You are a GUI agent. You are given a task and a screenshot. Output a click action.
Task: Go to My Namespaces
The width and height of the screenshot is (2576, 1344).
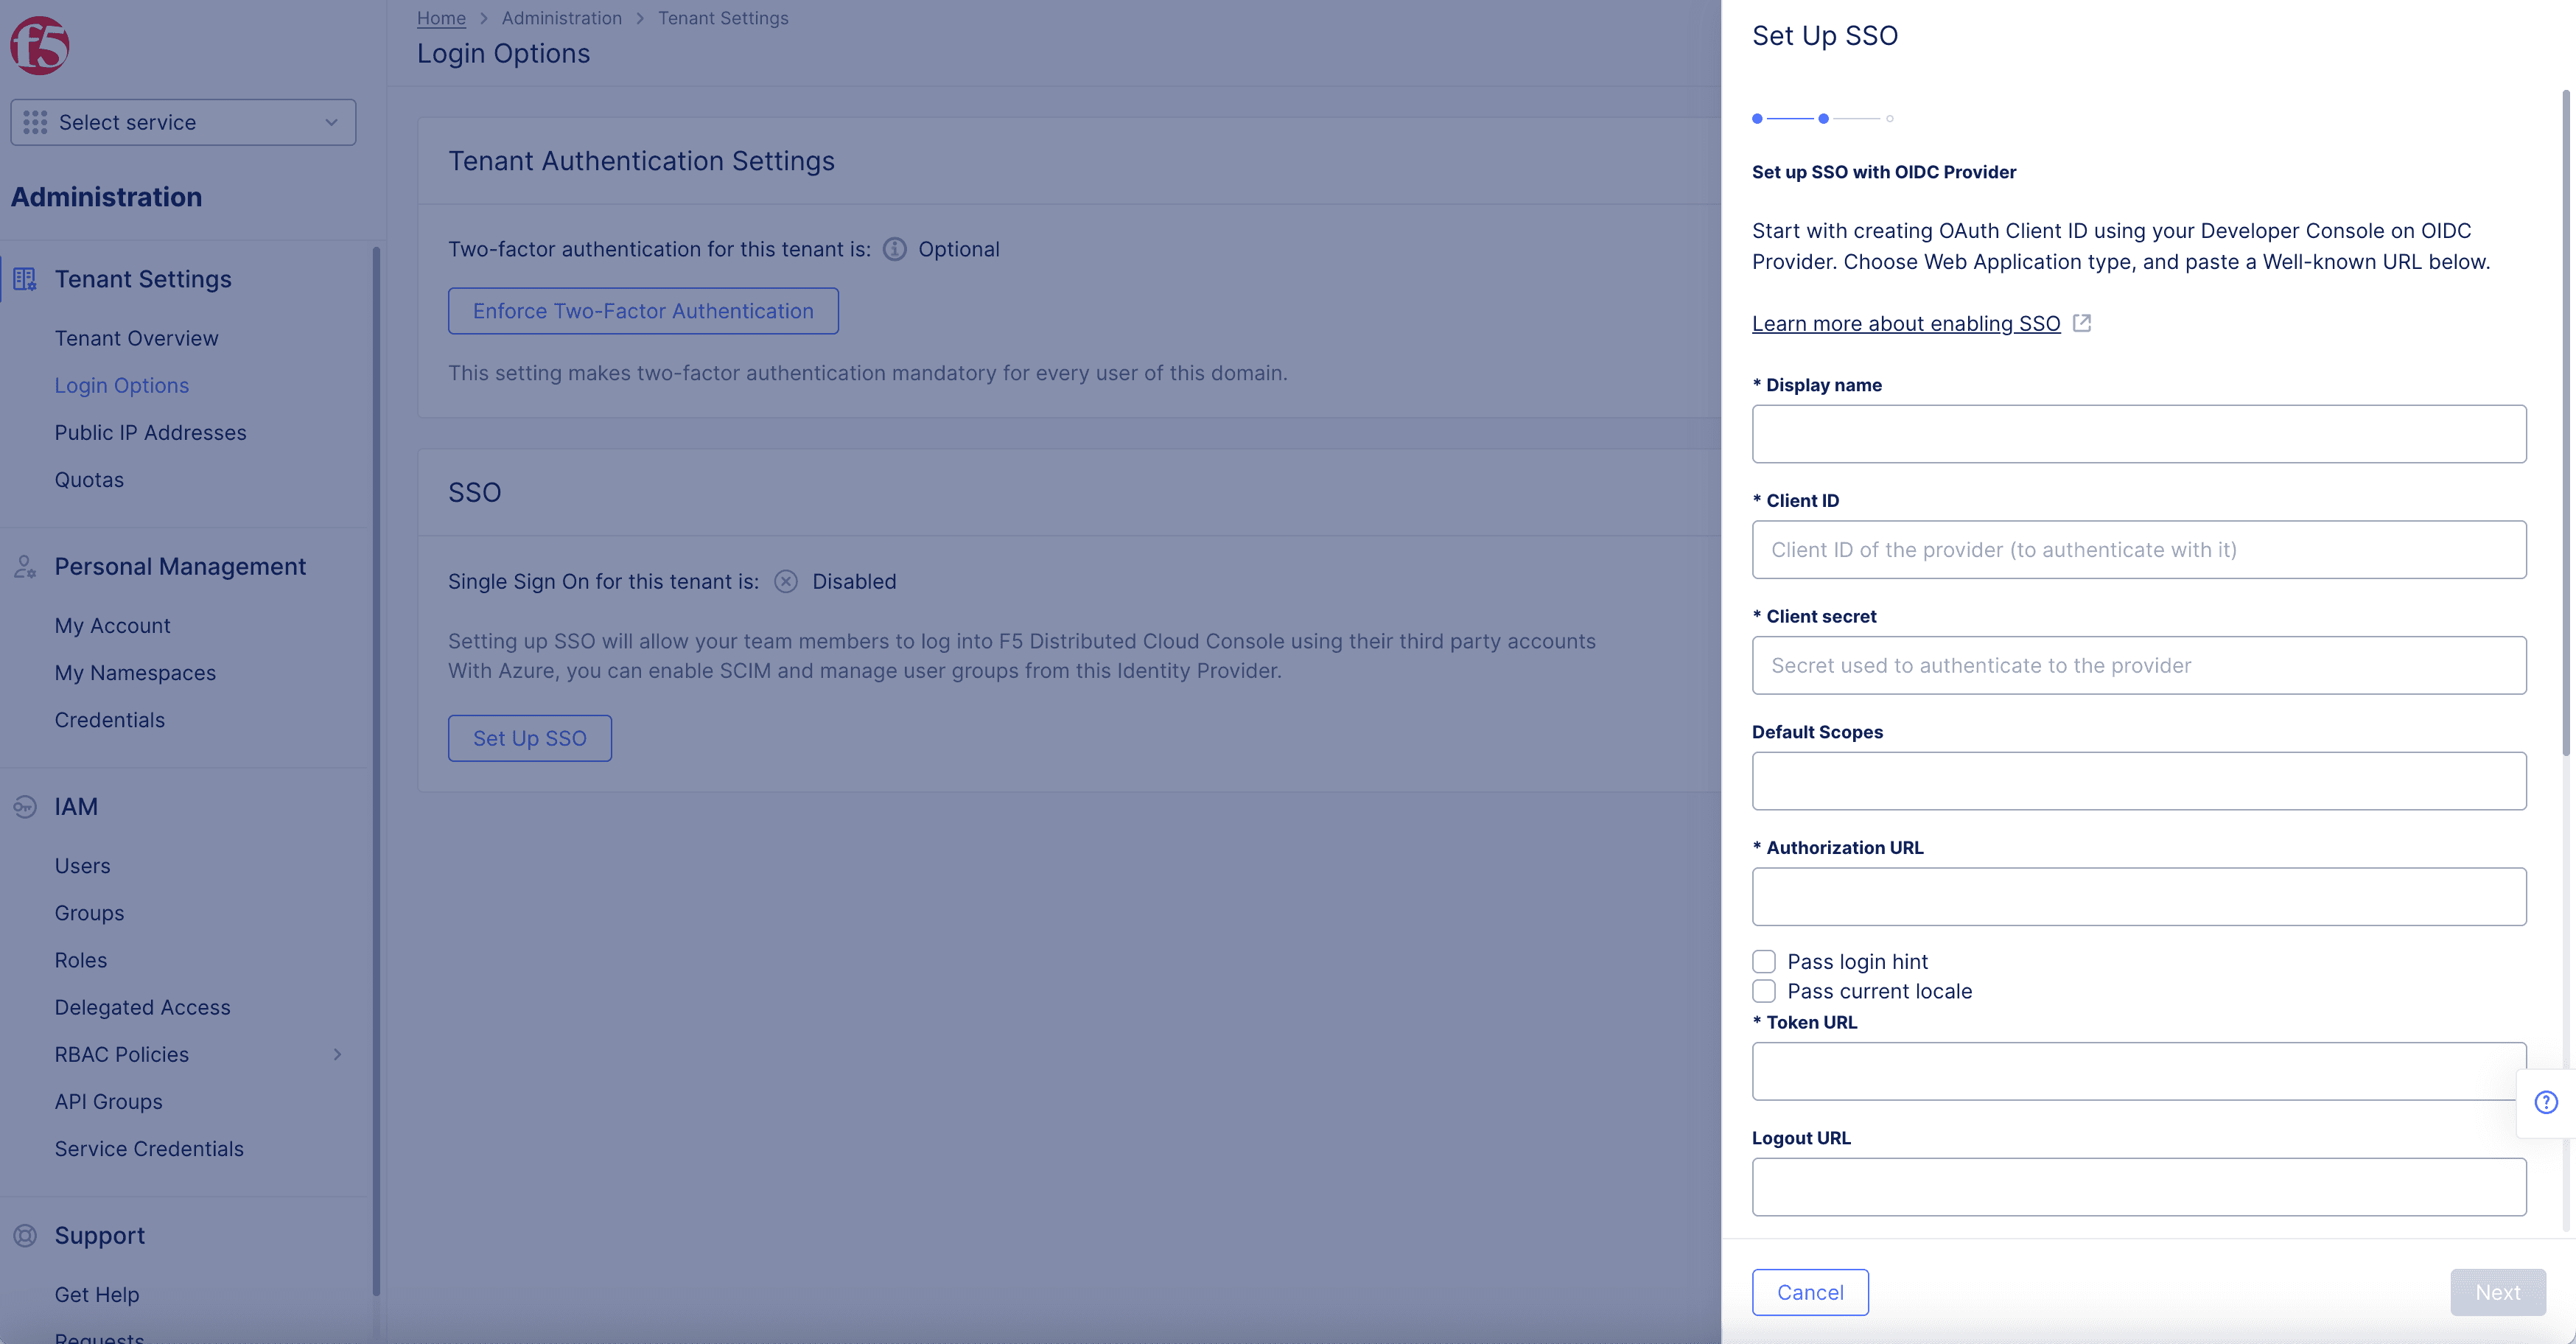(135, 672)
